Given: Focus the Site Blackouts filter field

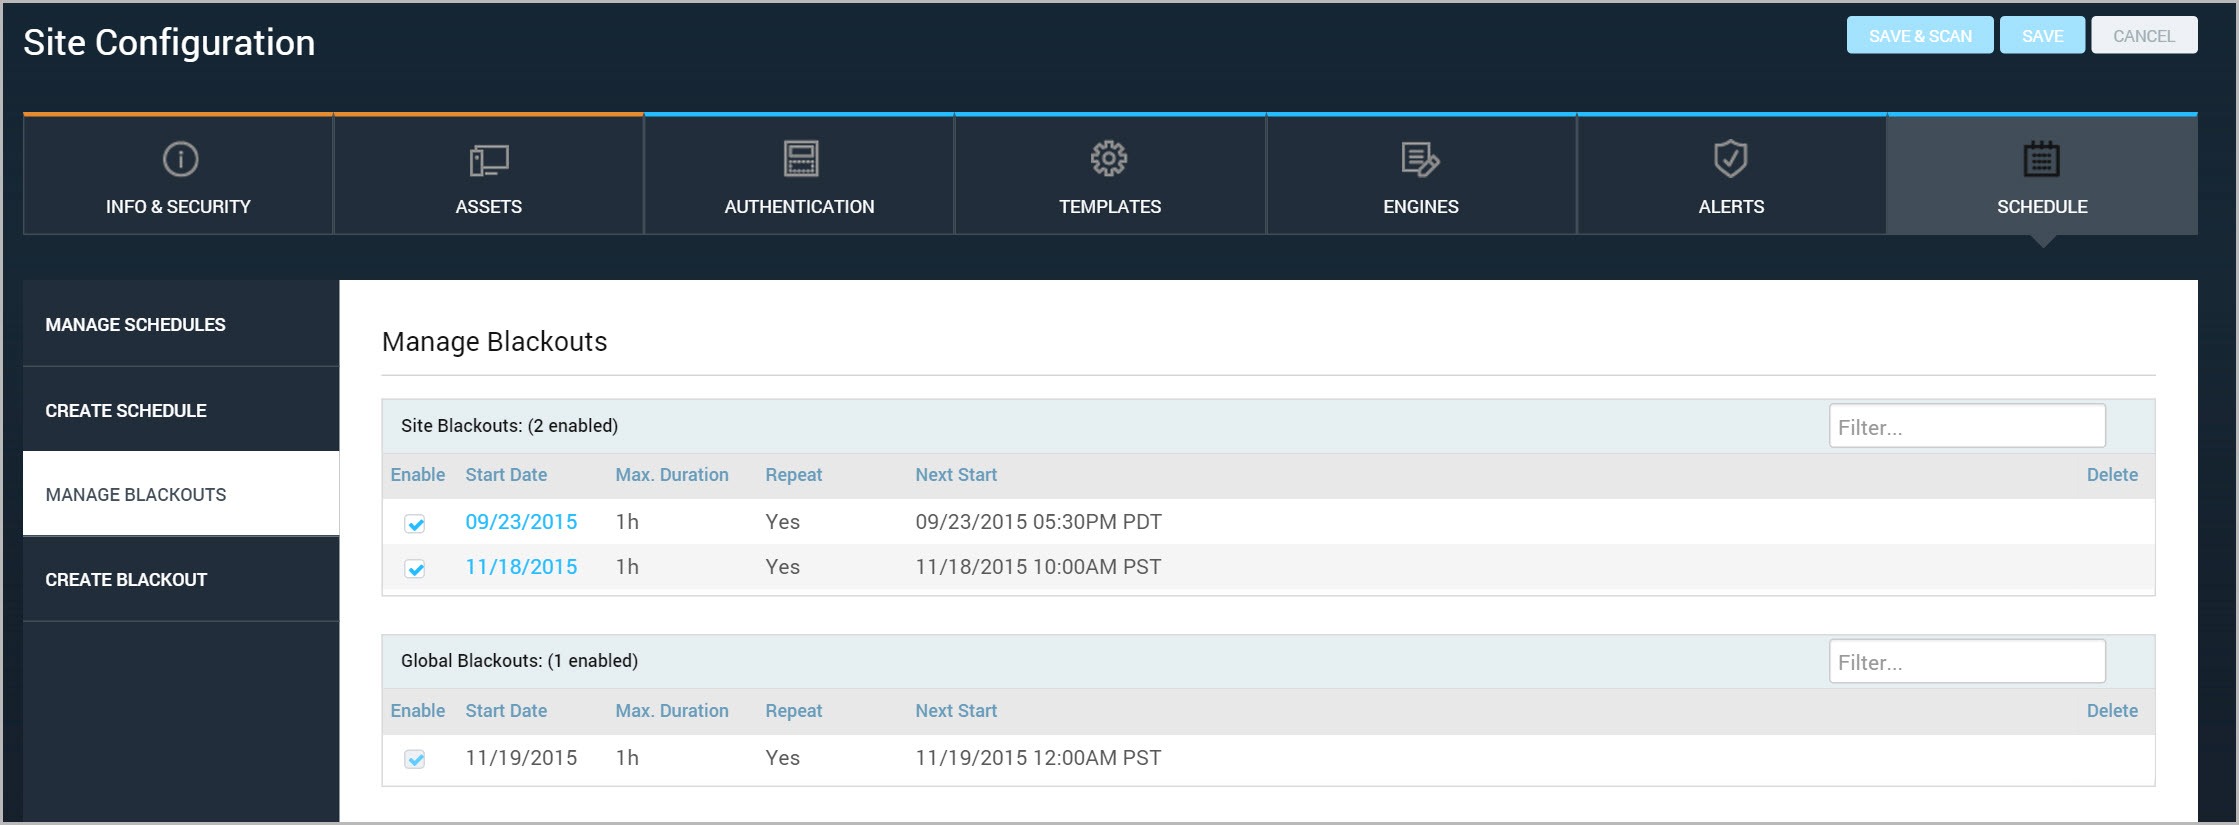Looking at the screenshot, I should coord(1966,427).
